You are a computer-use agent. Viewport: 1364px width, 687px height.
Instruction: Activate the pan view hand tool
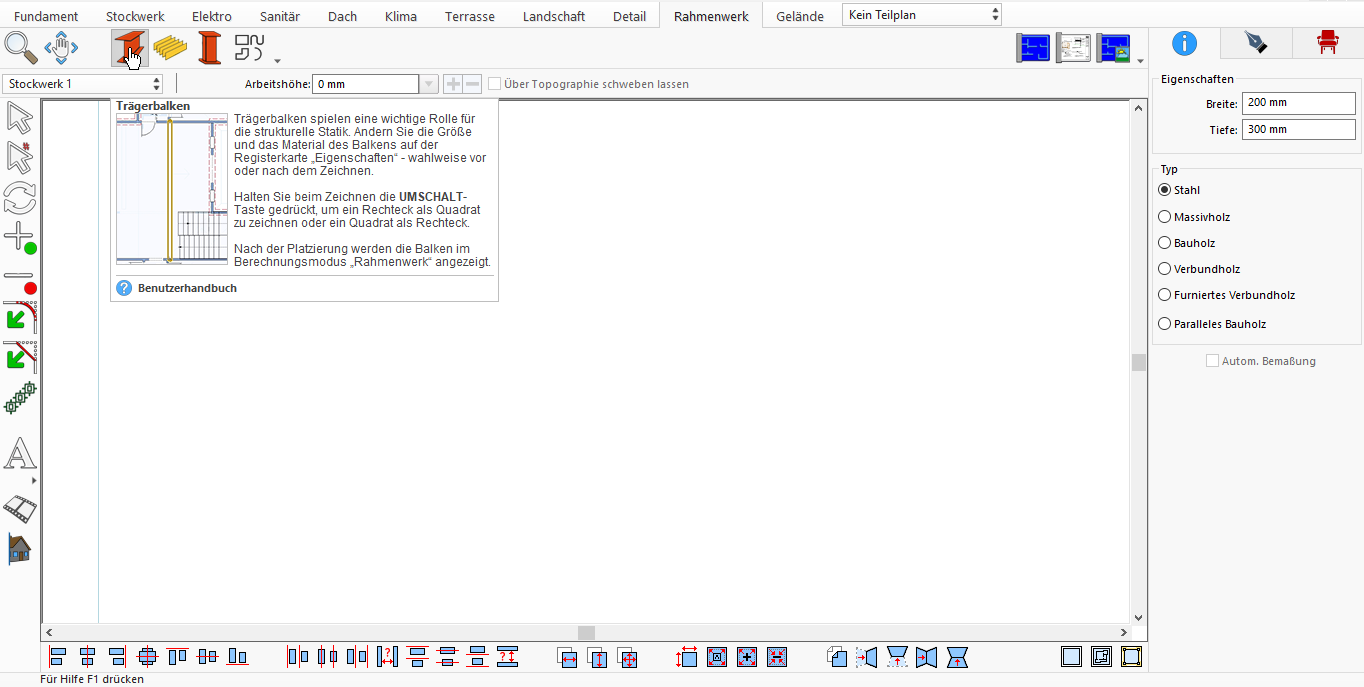coord(61,47)
